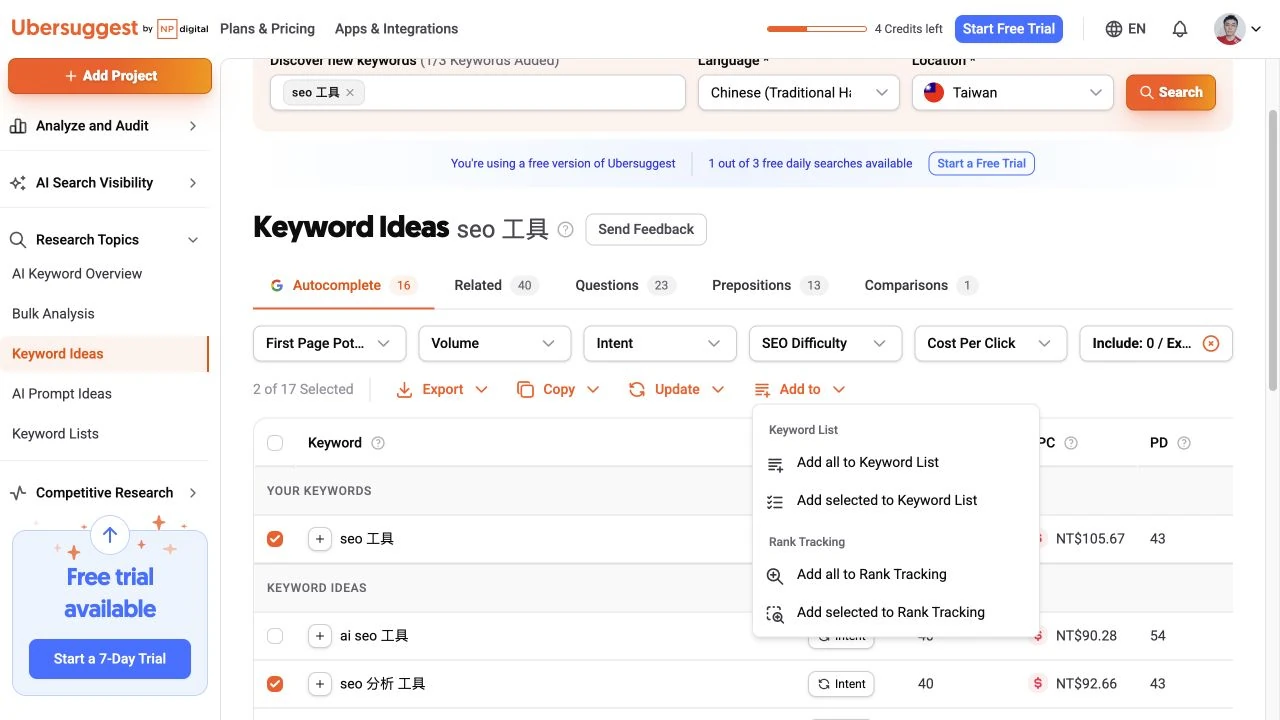Click the Export download icon
This screenshot has height=720, width=1280.
(404, 390)
